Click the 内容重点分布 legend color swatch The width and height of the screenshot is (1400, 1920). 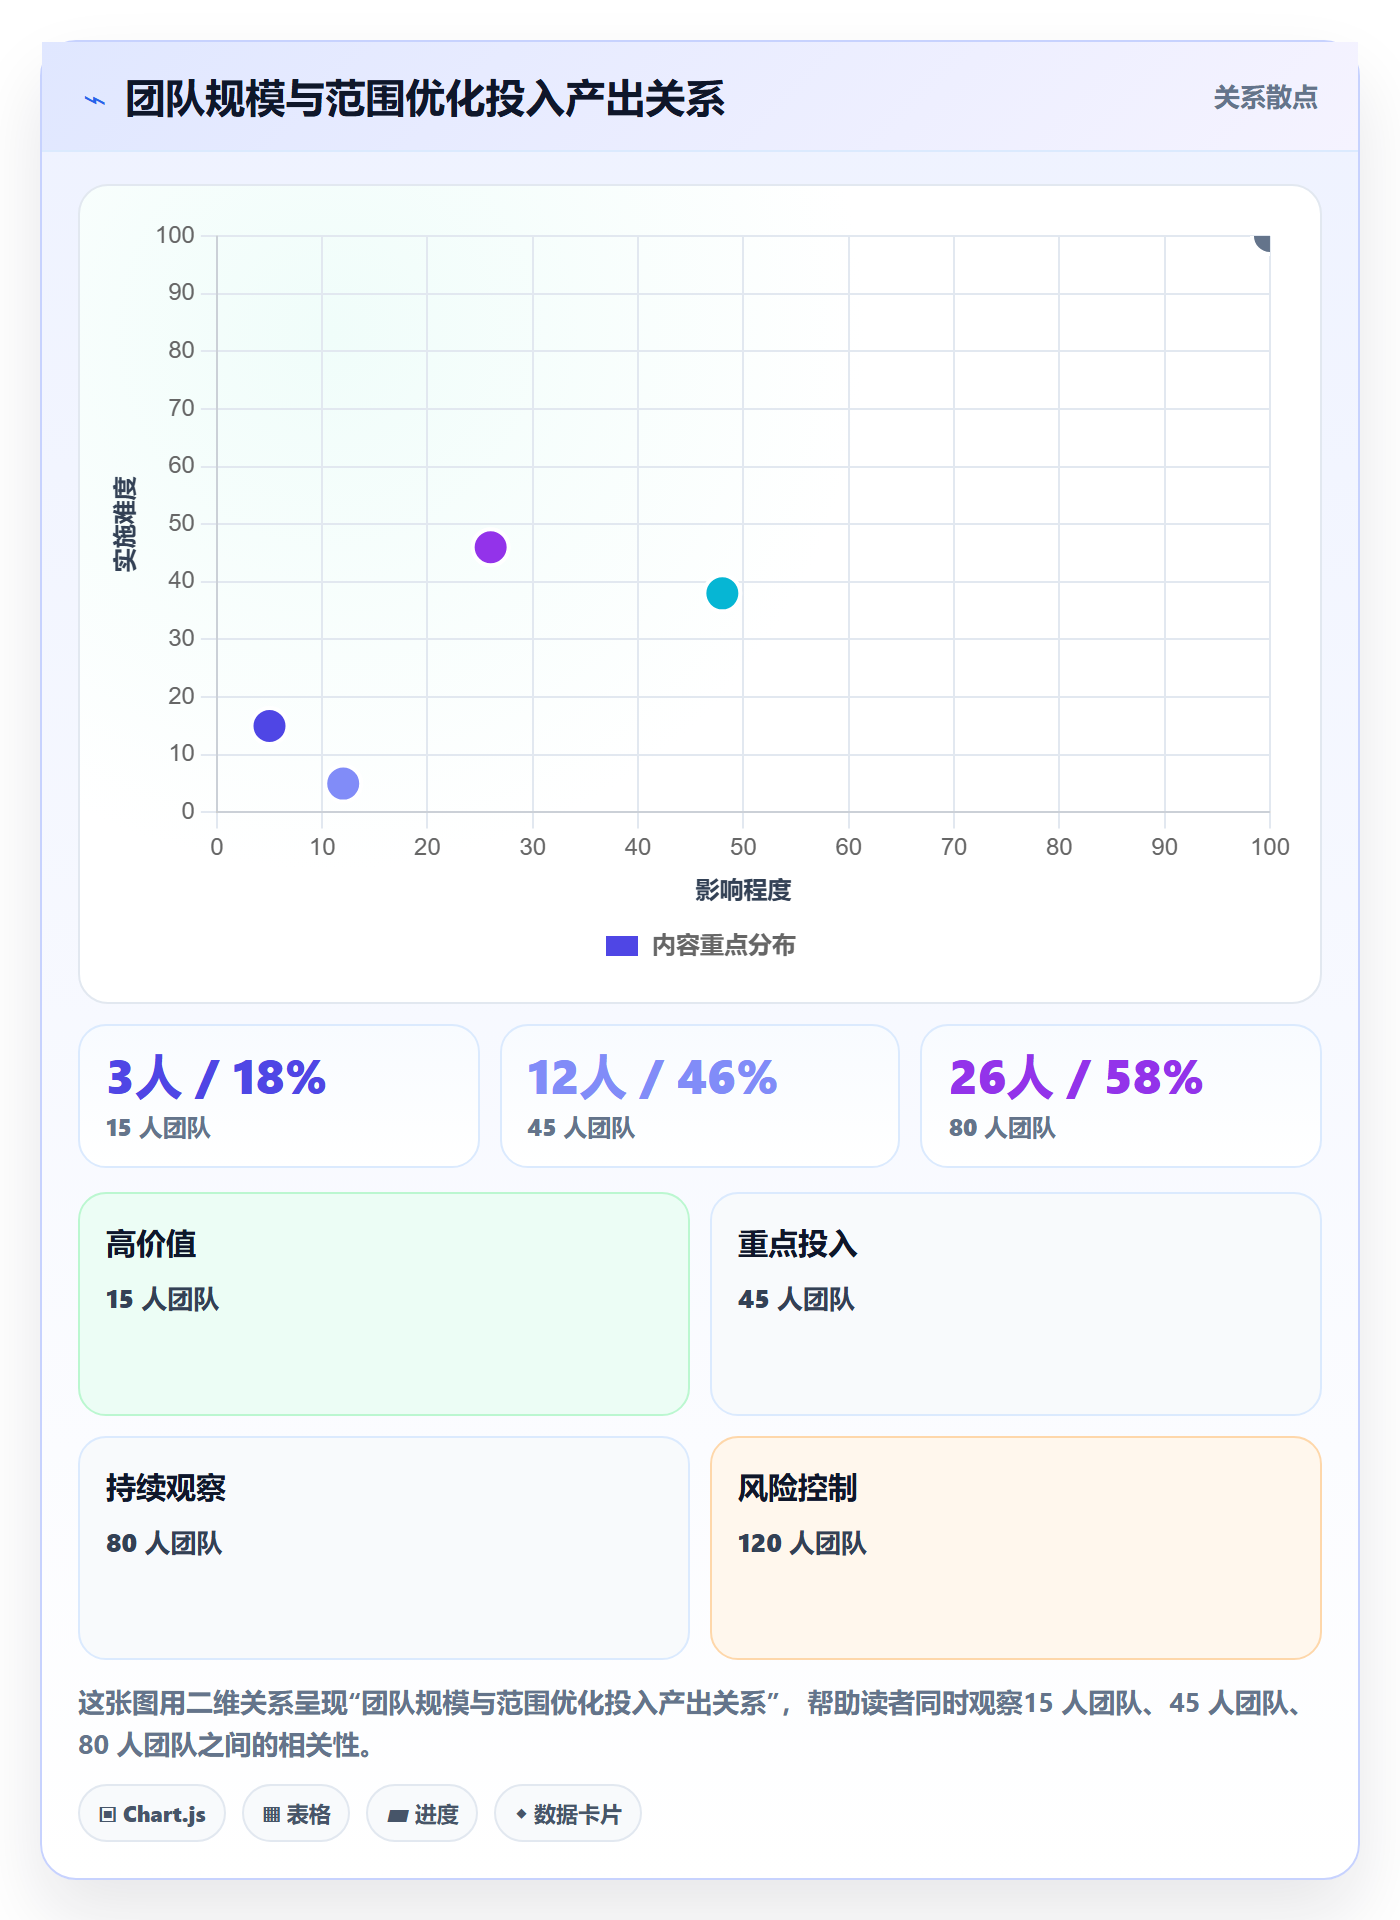click(622, 946)
